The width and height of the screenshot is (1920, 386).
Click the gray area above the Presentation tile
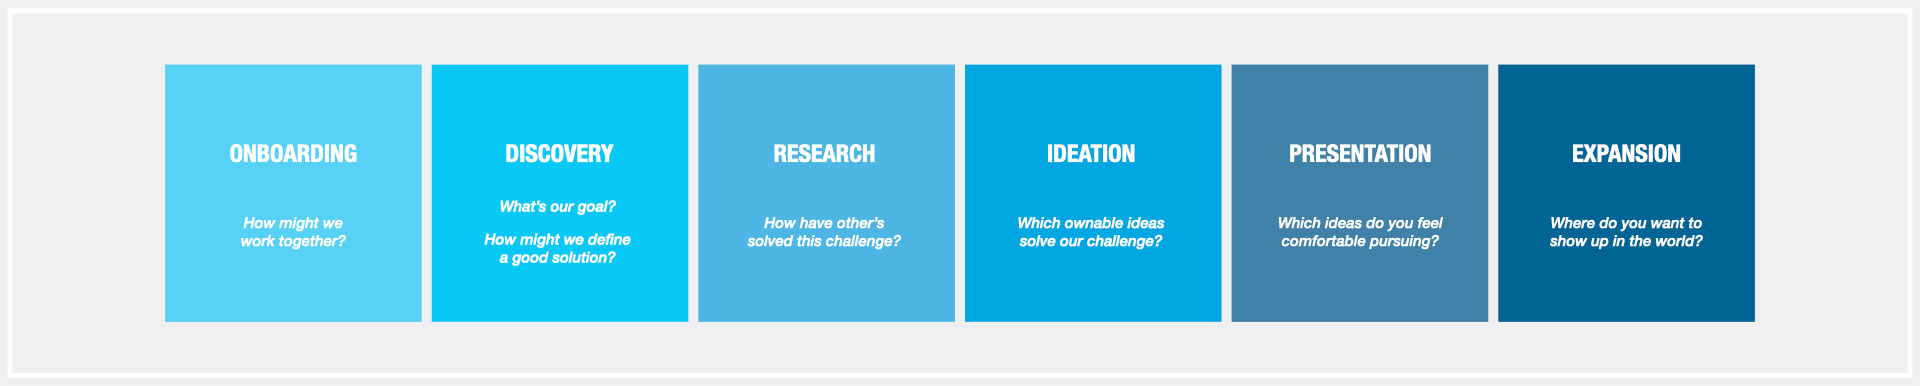[1360, 38]
